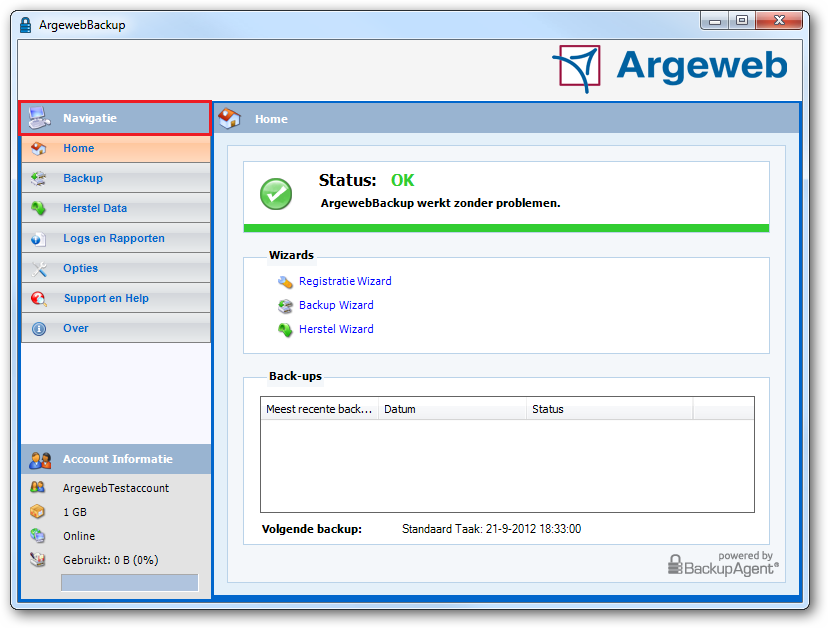Open the Opties section
Image resolution: width=828 pixels, height=628 pixels.
point(116,268)
